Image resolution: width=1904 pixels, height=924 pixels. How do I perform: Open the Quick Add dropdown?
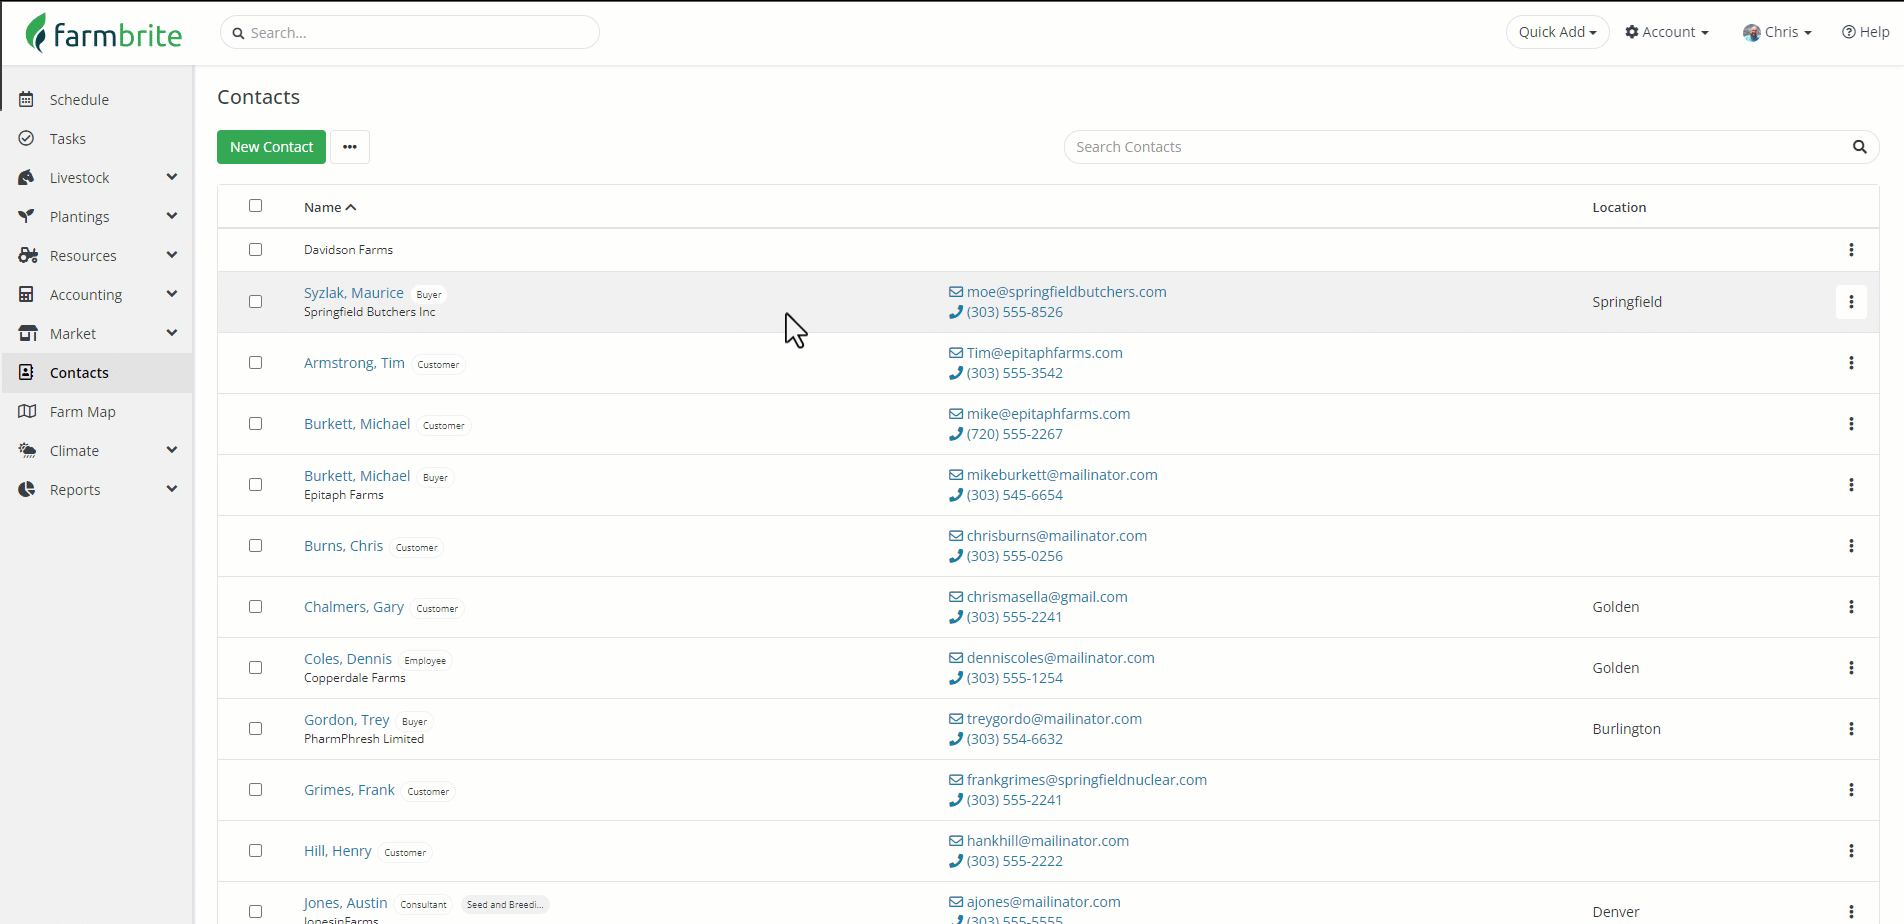[x=1557, y=32]
